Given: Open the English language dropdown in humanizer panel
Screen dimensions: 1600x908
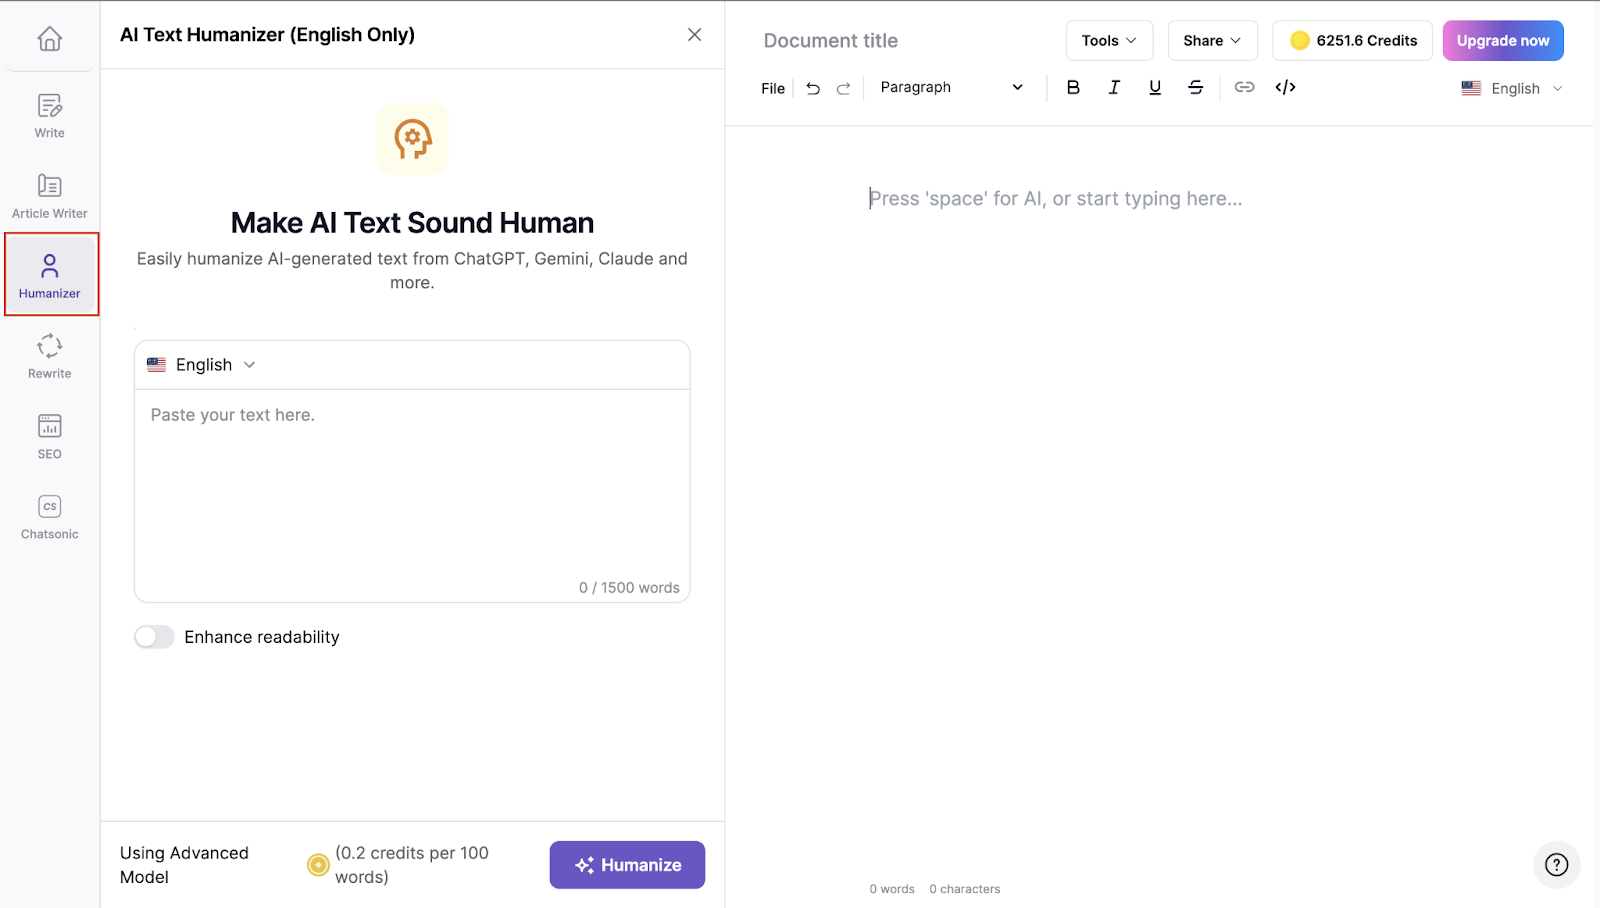Looking at the screenshot, I should pyautogui.click(x=202, y=365).
